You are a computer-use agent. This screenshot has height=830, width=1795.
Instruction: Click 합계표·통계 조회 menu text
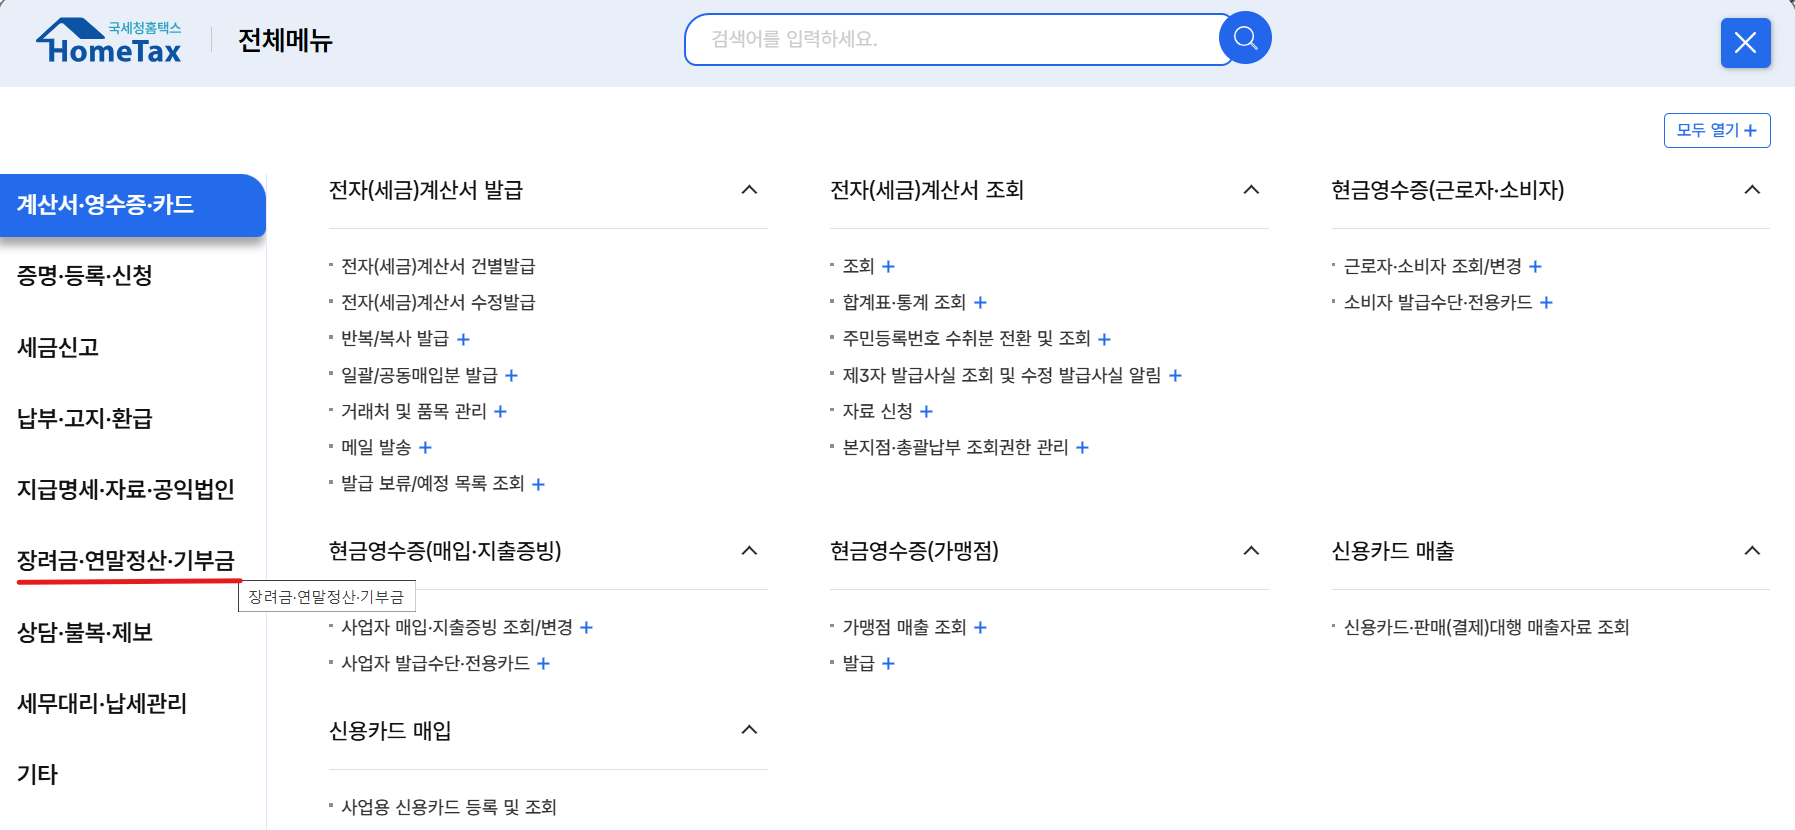pos(904,302)
